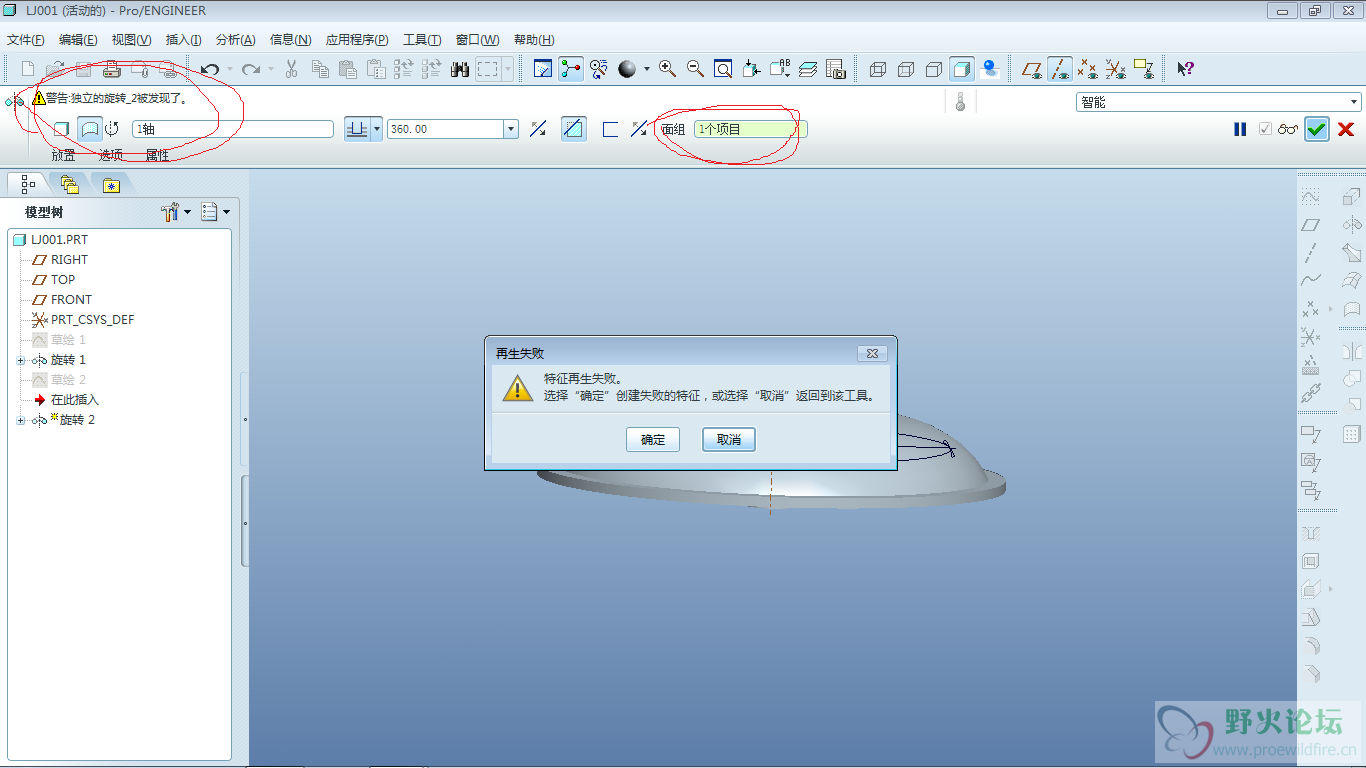Click the quilt collector '1个项目' field

(x=750, y=129)
